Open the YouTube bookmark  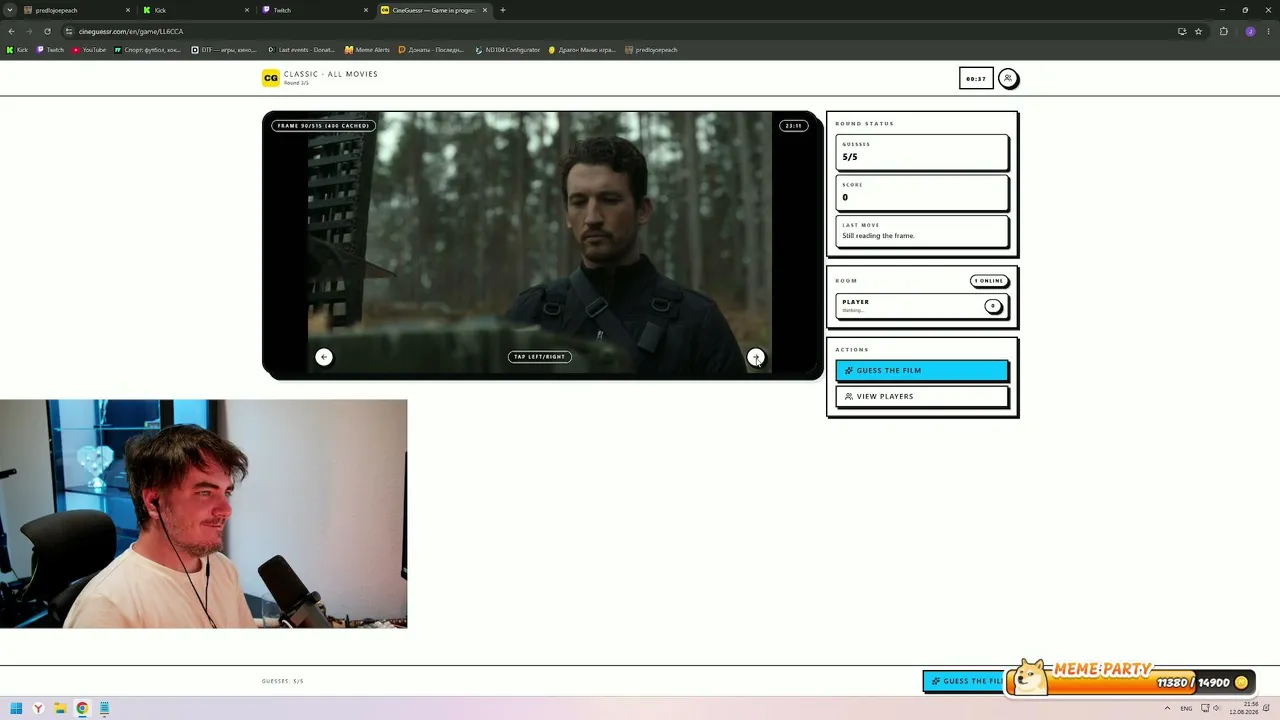[89, 50]
